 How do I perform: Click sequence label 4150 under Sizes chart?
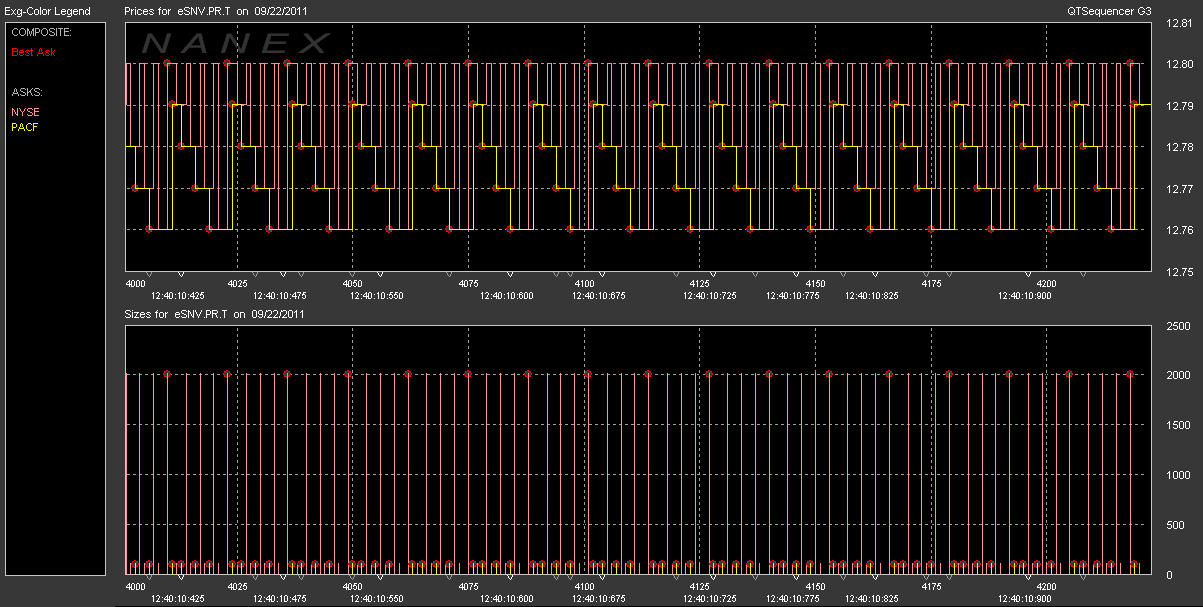click(x=815, y=587)
